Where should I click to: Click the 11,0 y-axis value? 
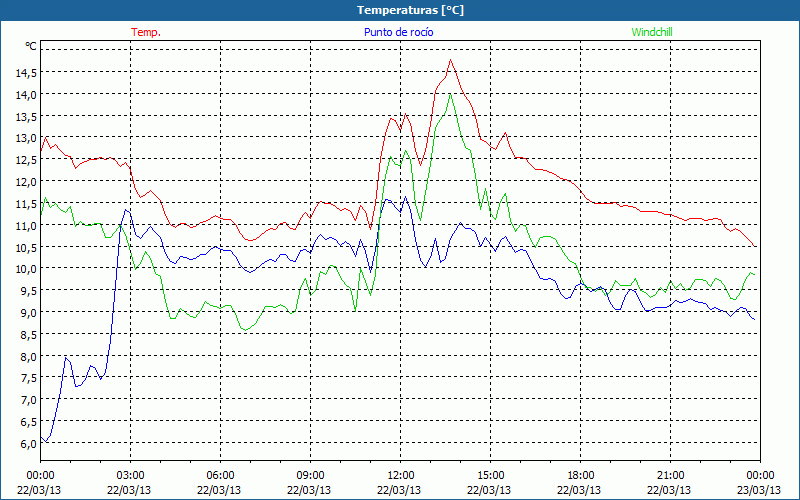26,226
